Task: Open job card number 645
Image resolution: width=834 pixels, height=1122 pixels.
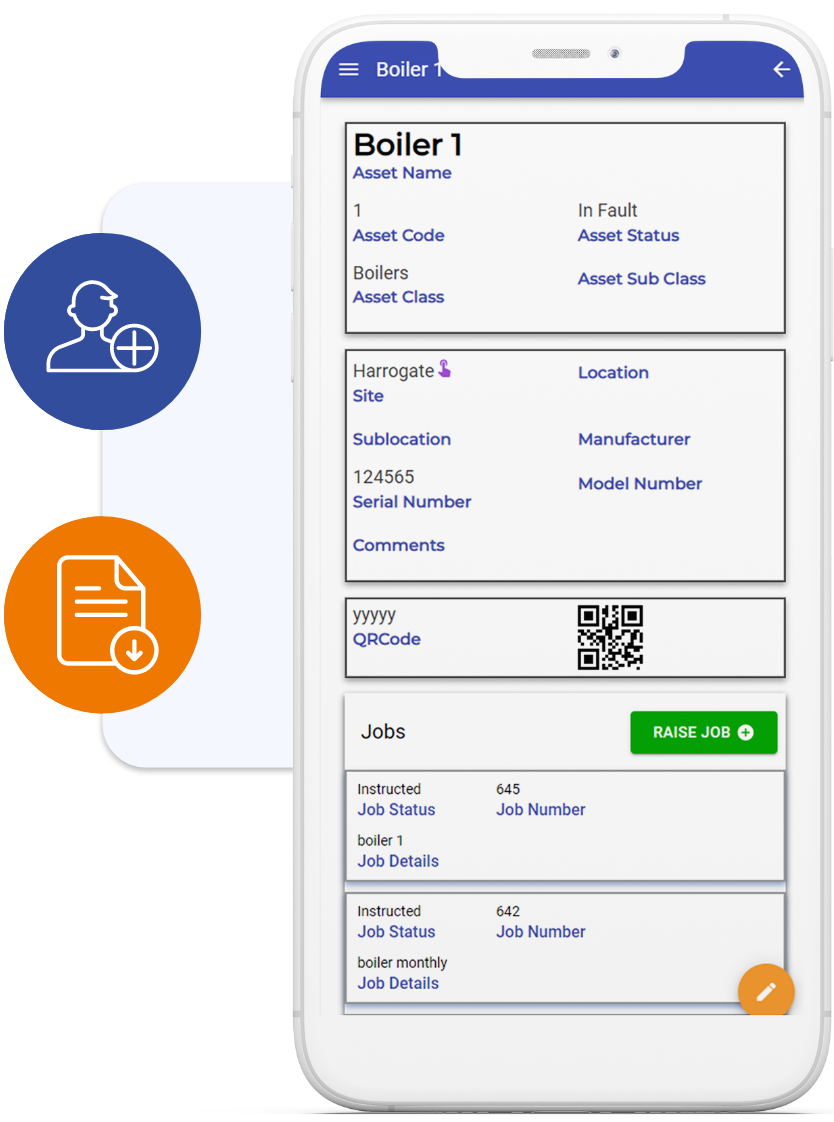Action: pos(565,826)
